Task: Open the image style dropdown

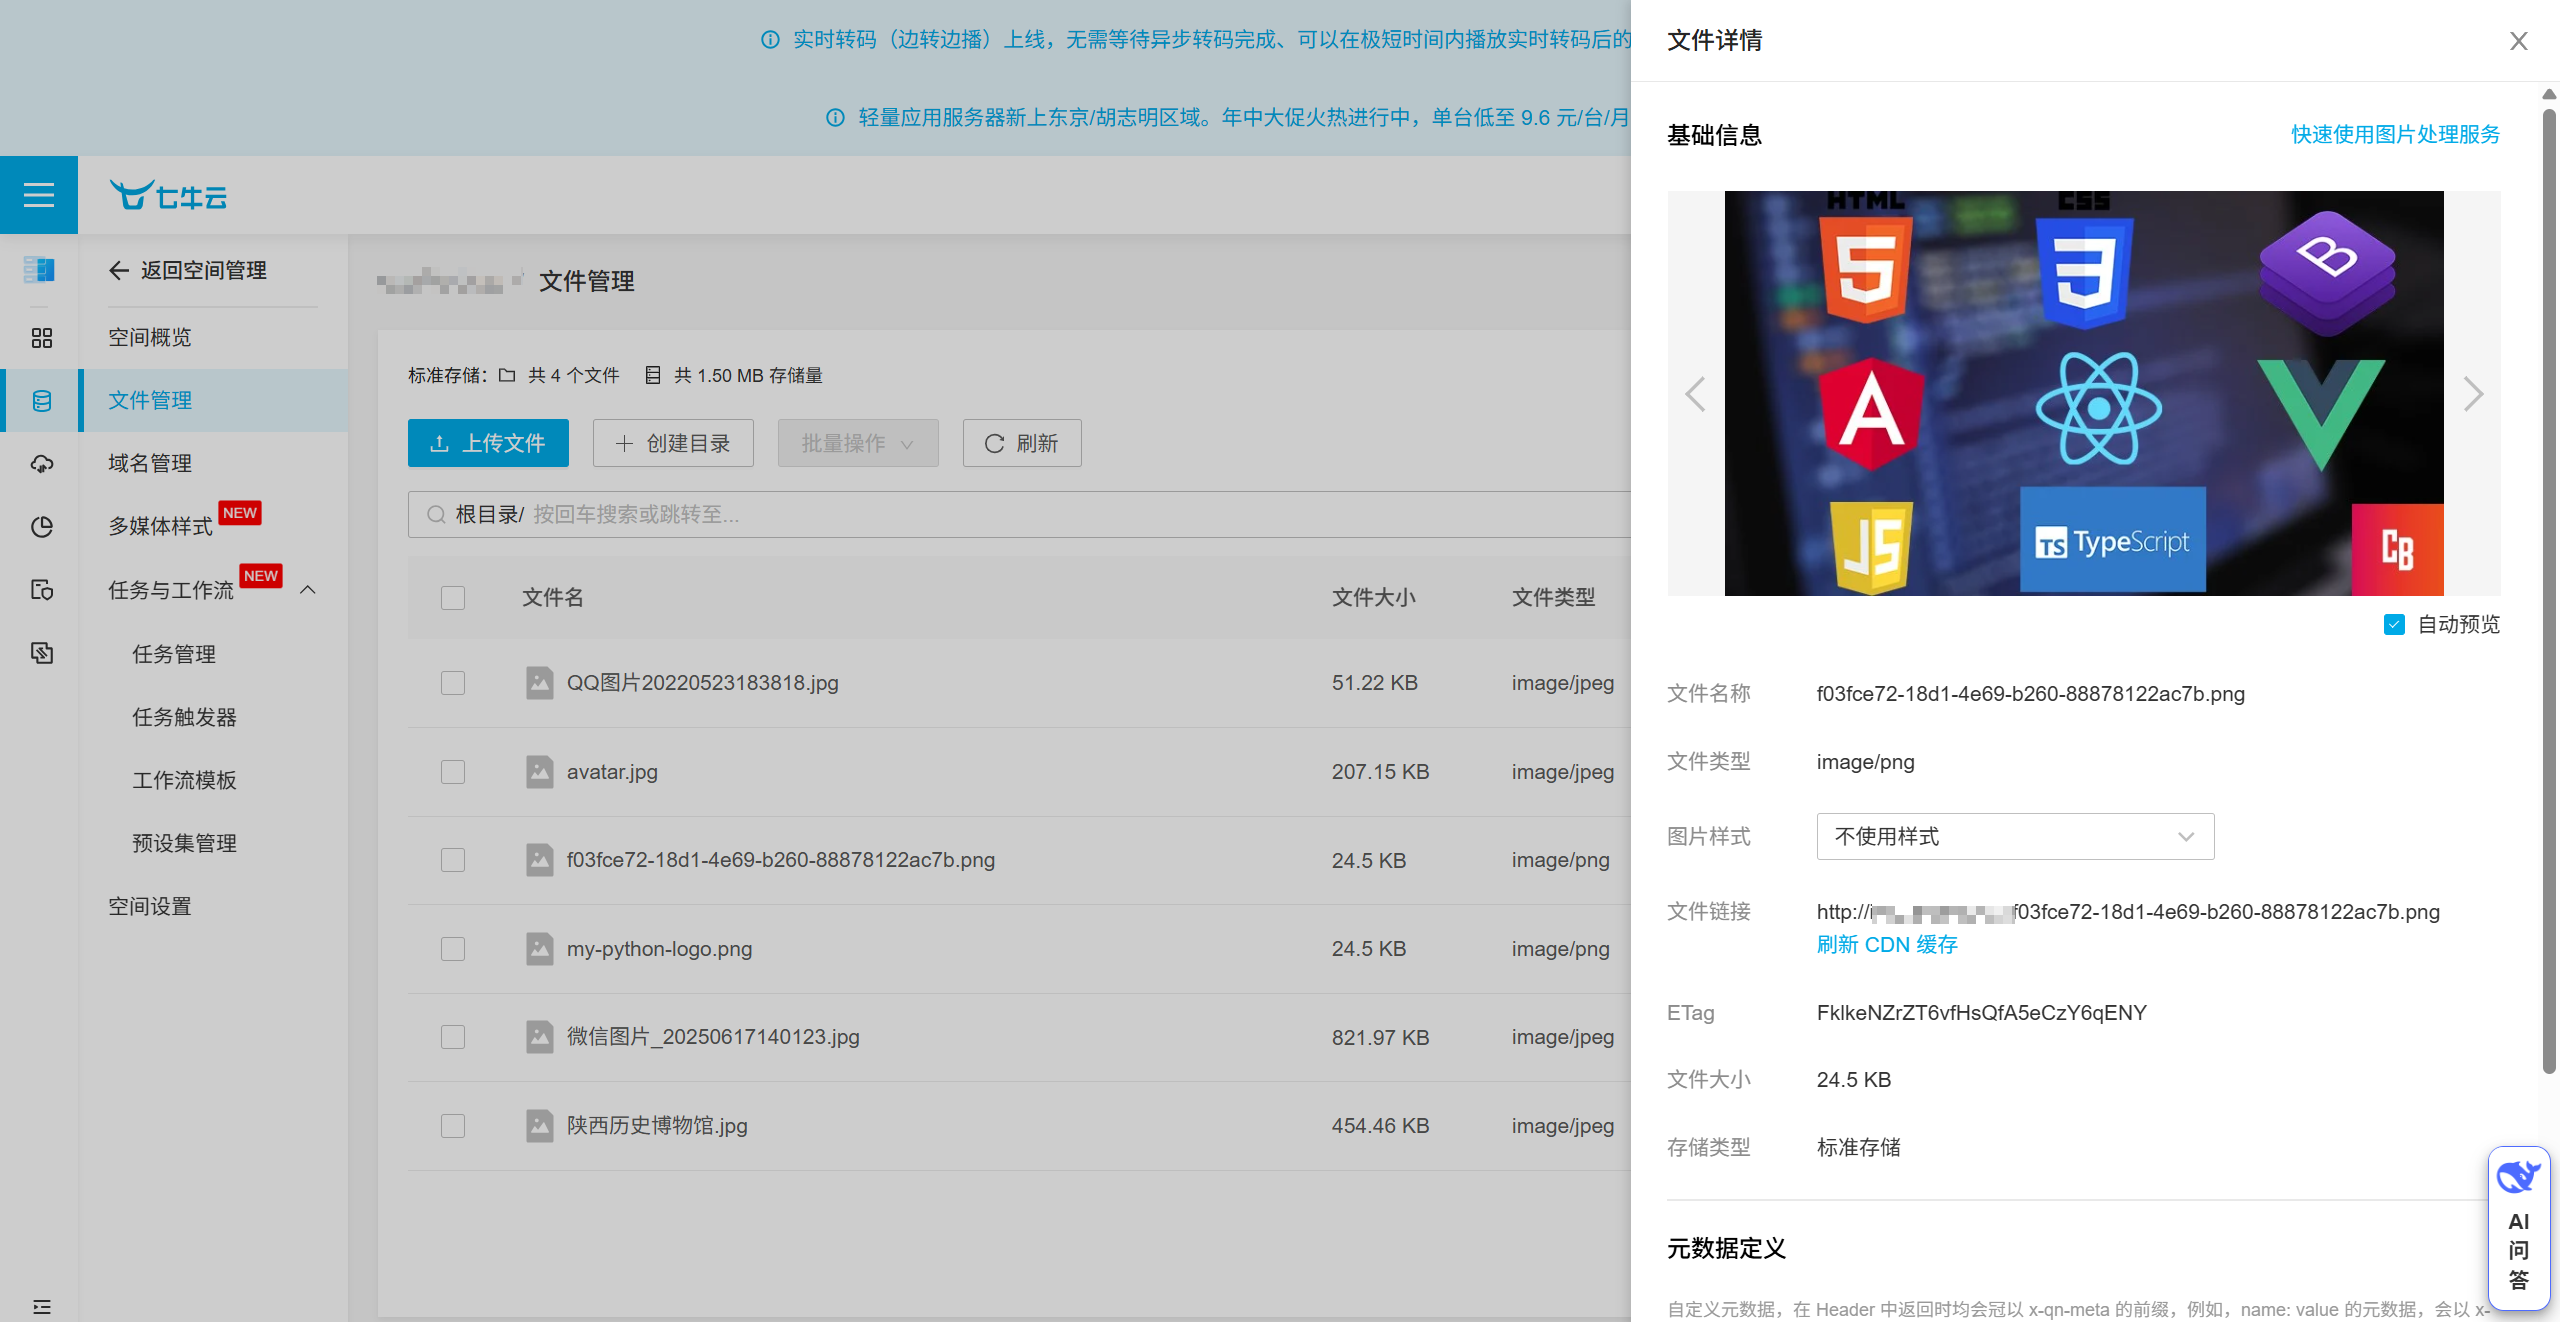Action: click(x=2014, y=837)
